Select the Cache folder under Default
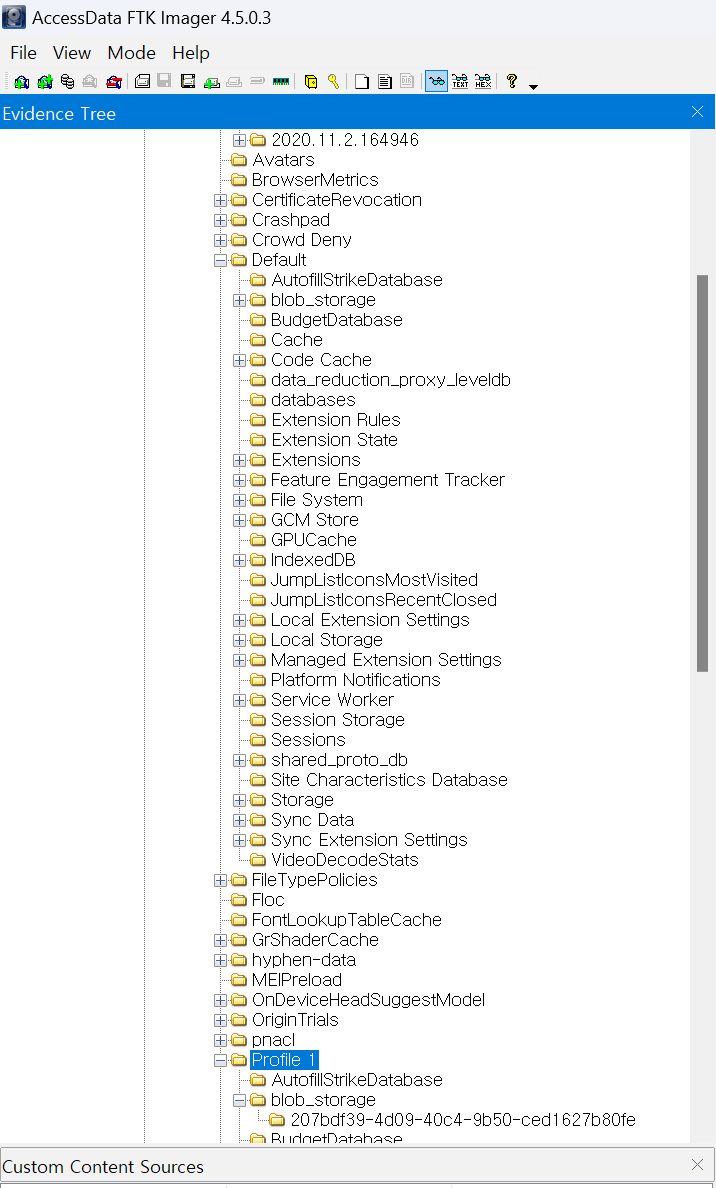Image resolution: width=716 pixels, height=1188 pixels. [x=296, y=339]
